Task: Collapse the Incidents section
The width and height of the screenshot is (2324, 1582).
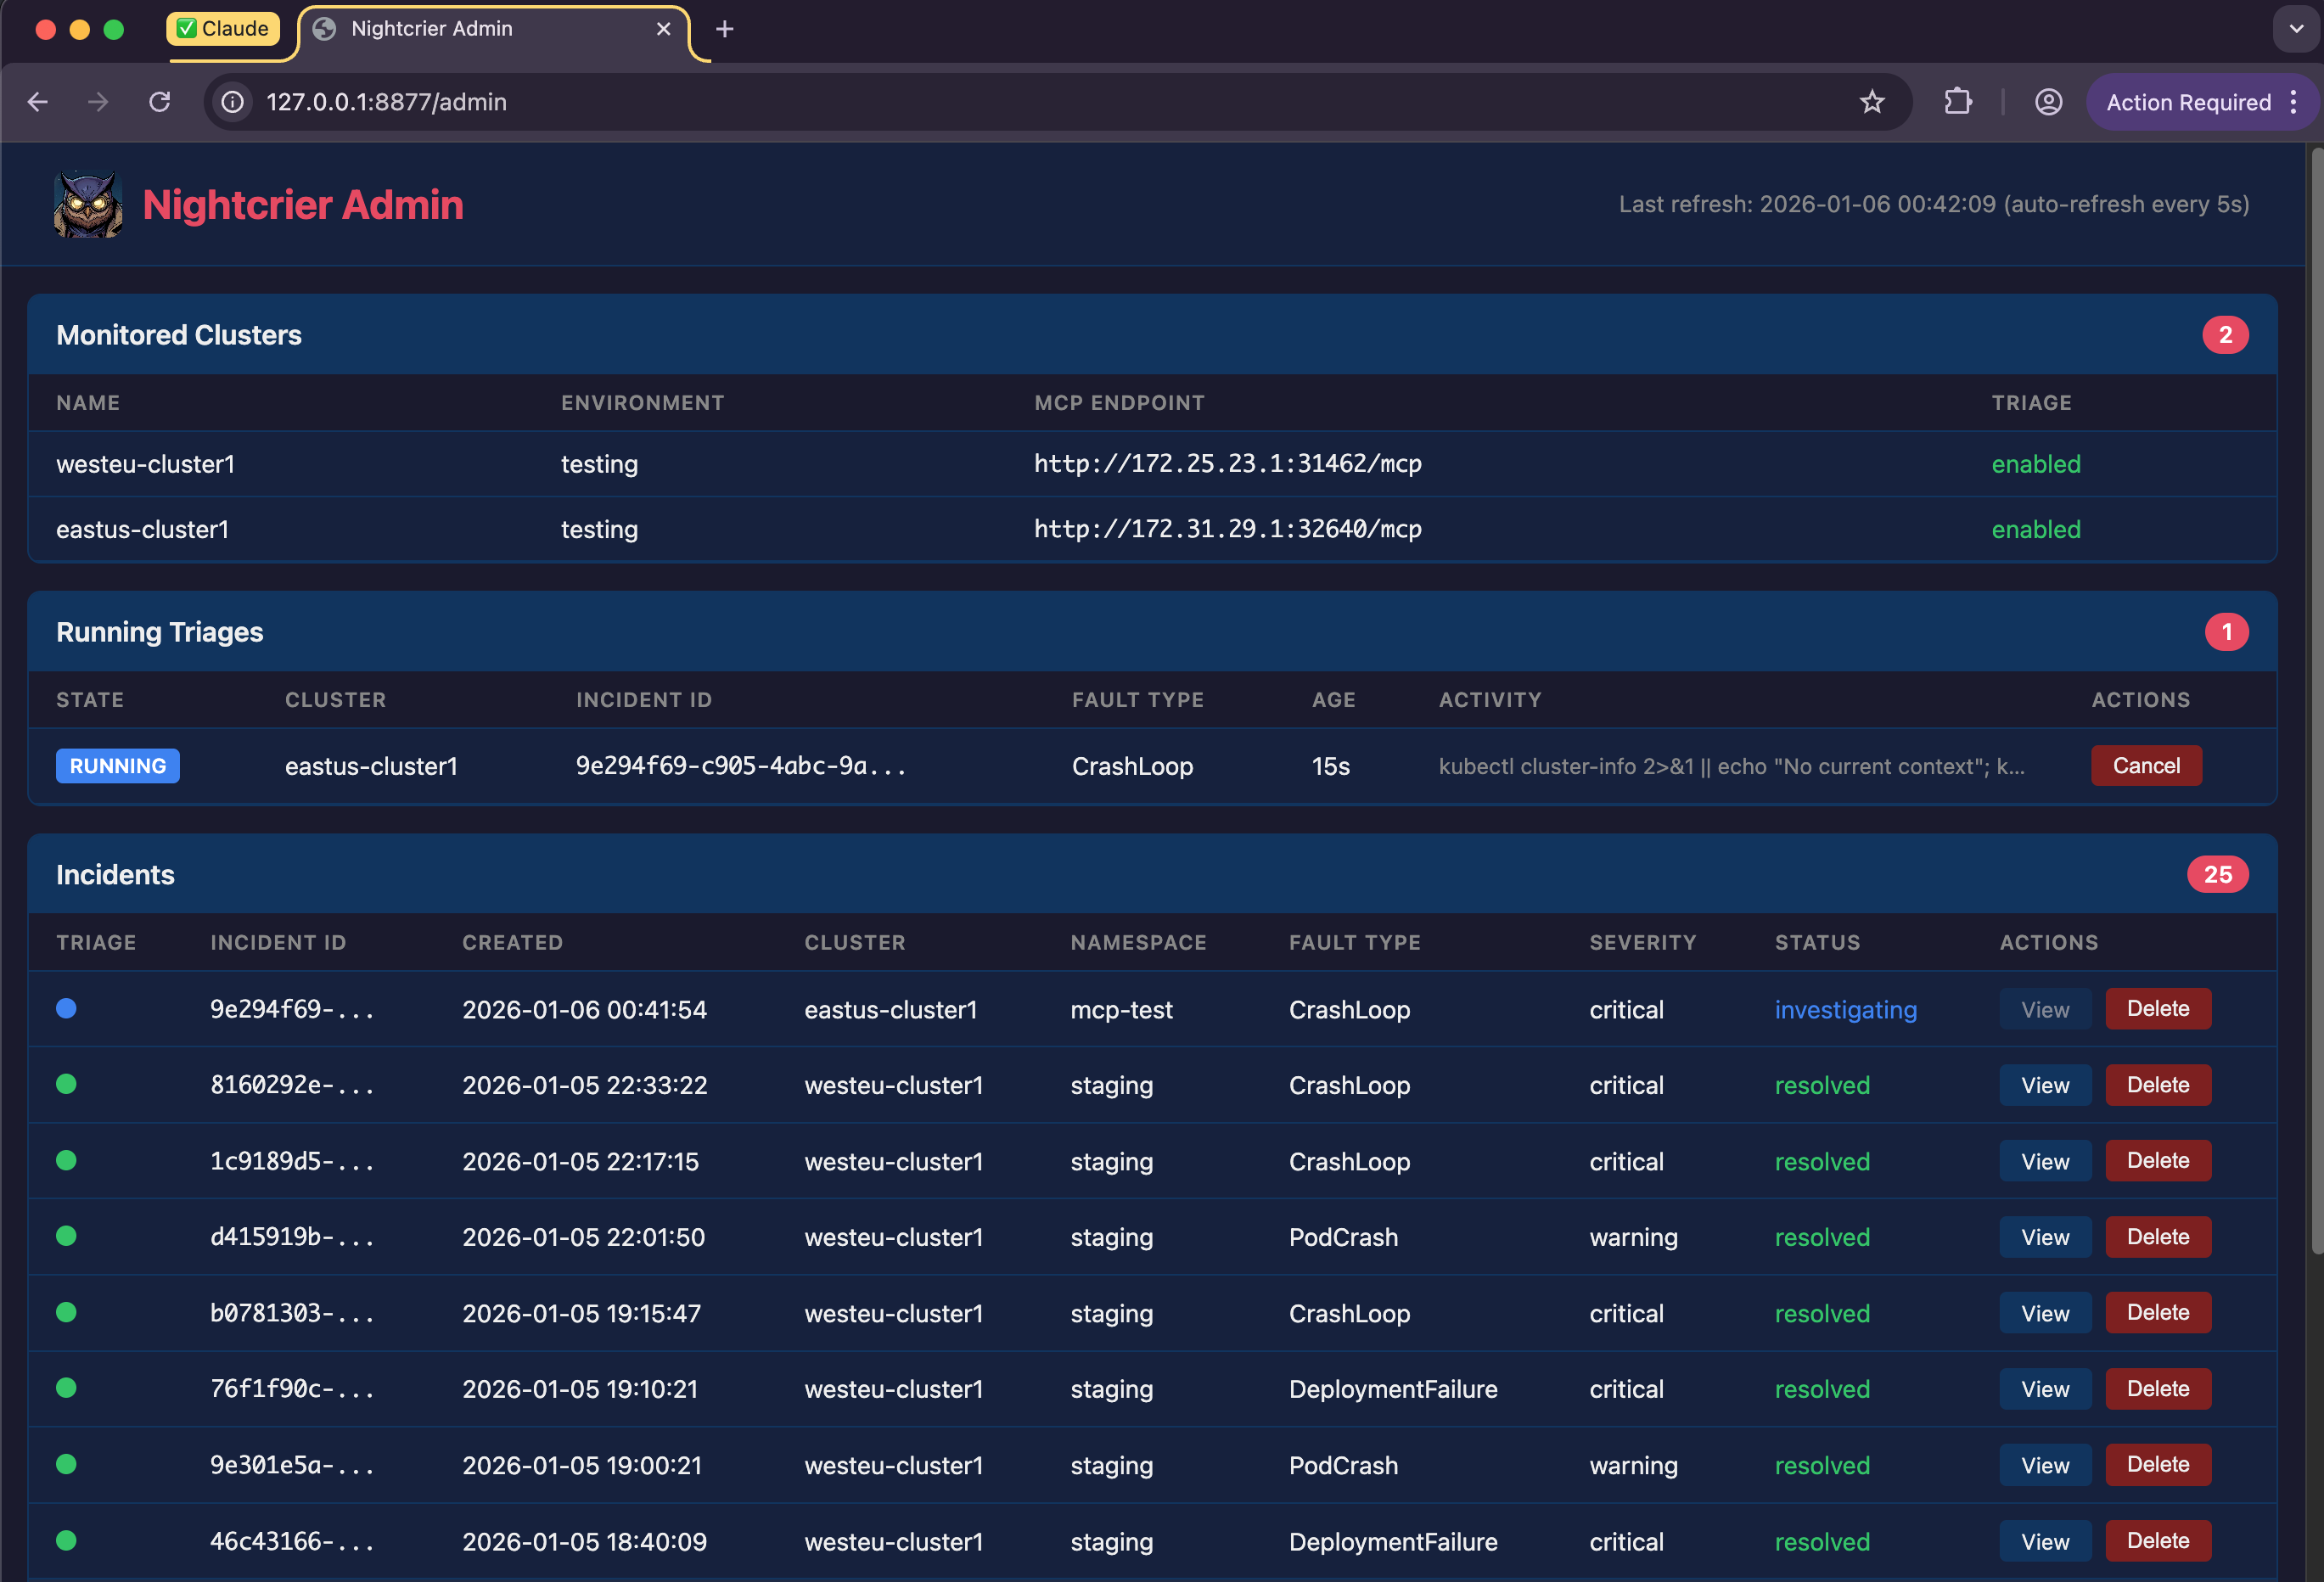Action: [x=115, y=873]
